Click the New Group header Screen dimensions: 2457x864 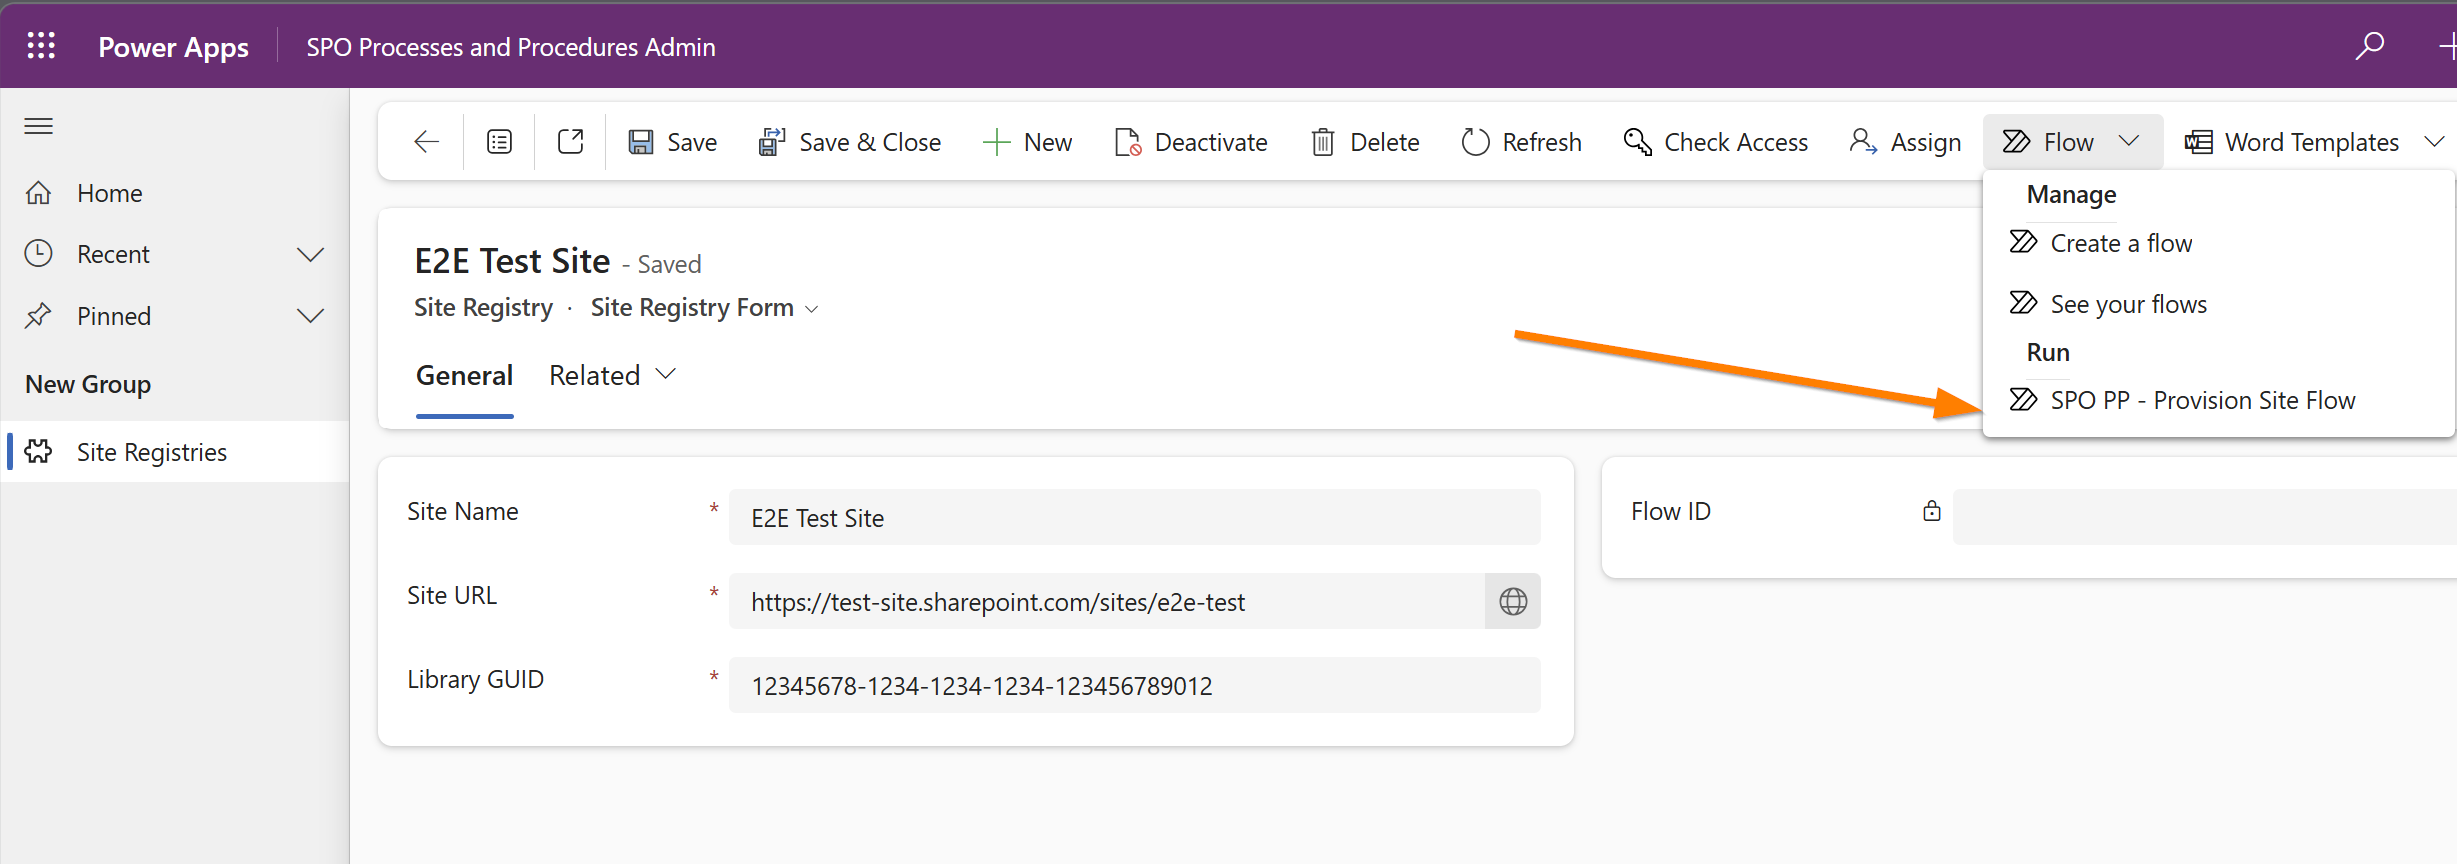point(88,384)
